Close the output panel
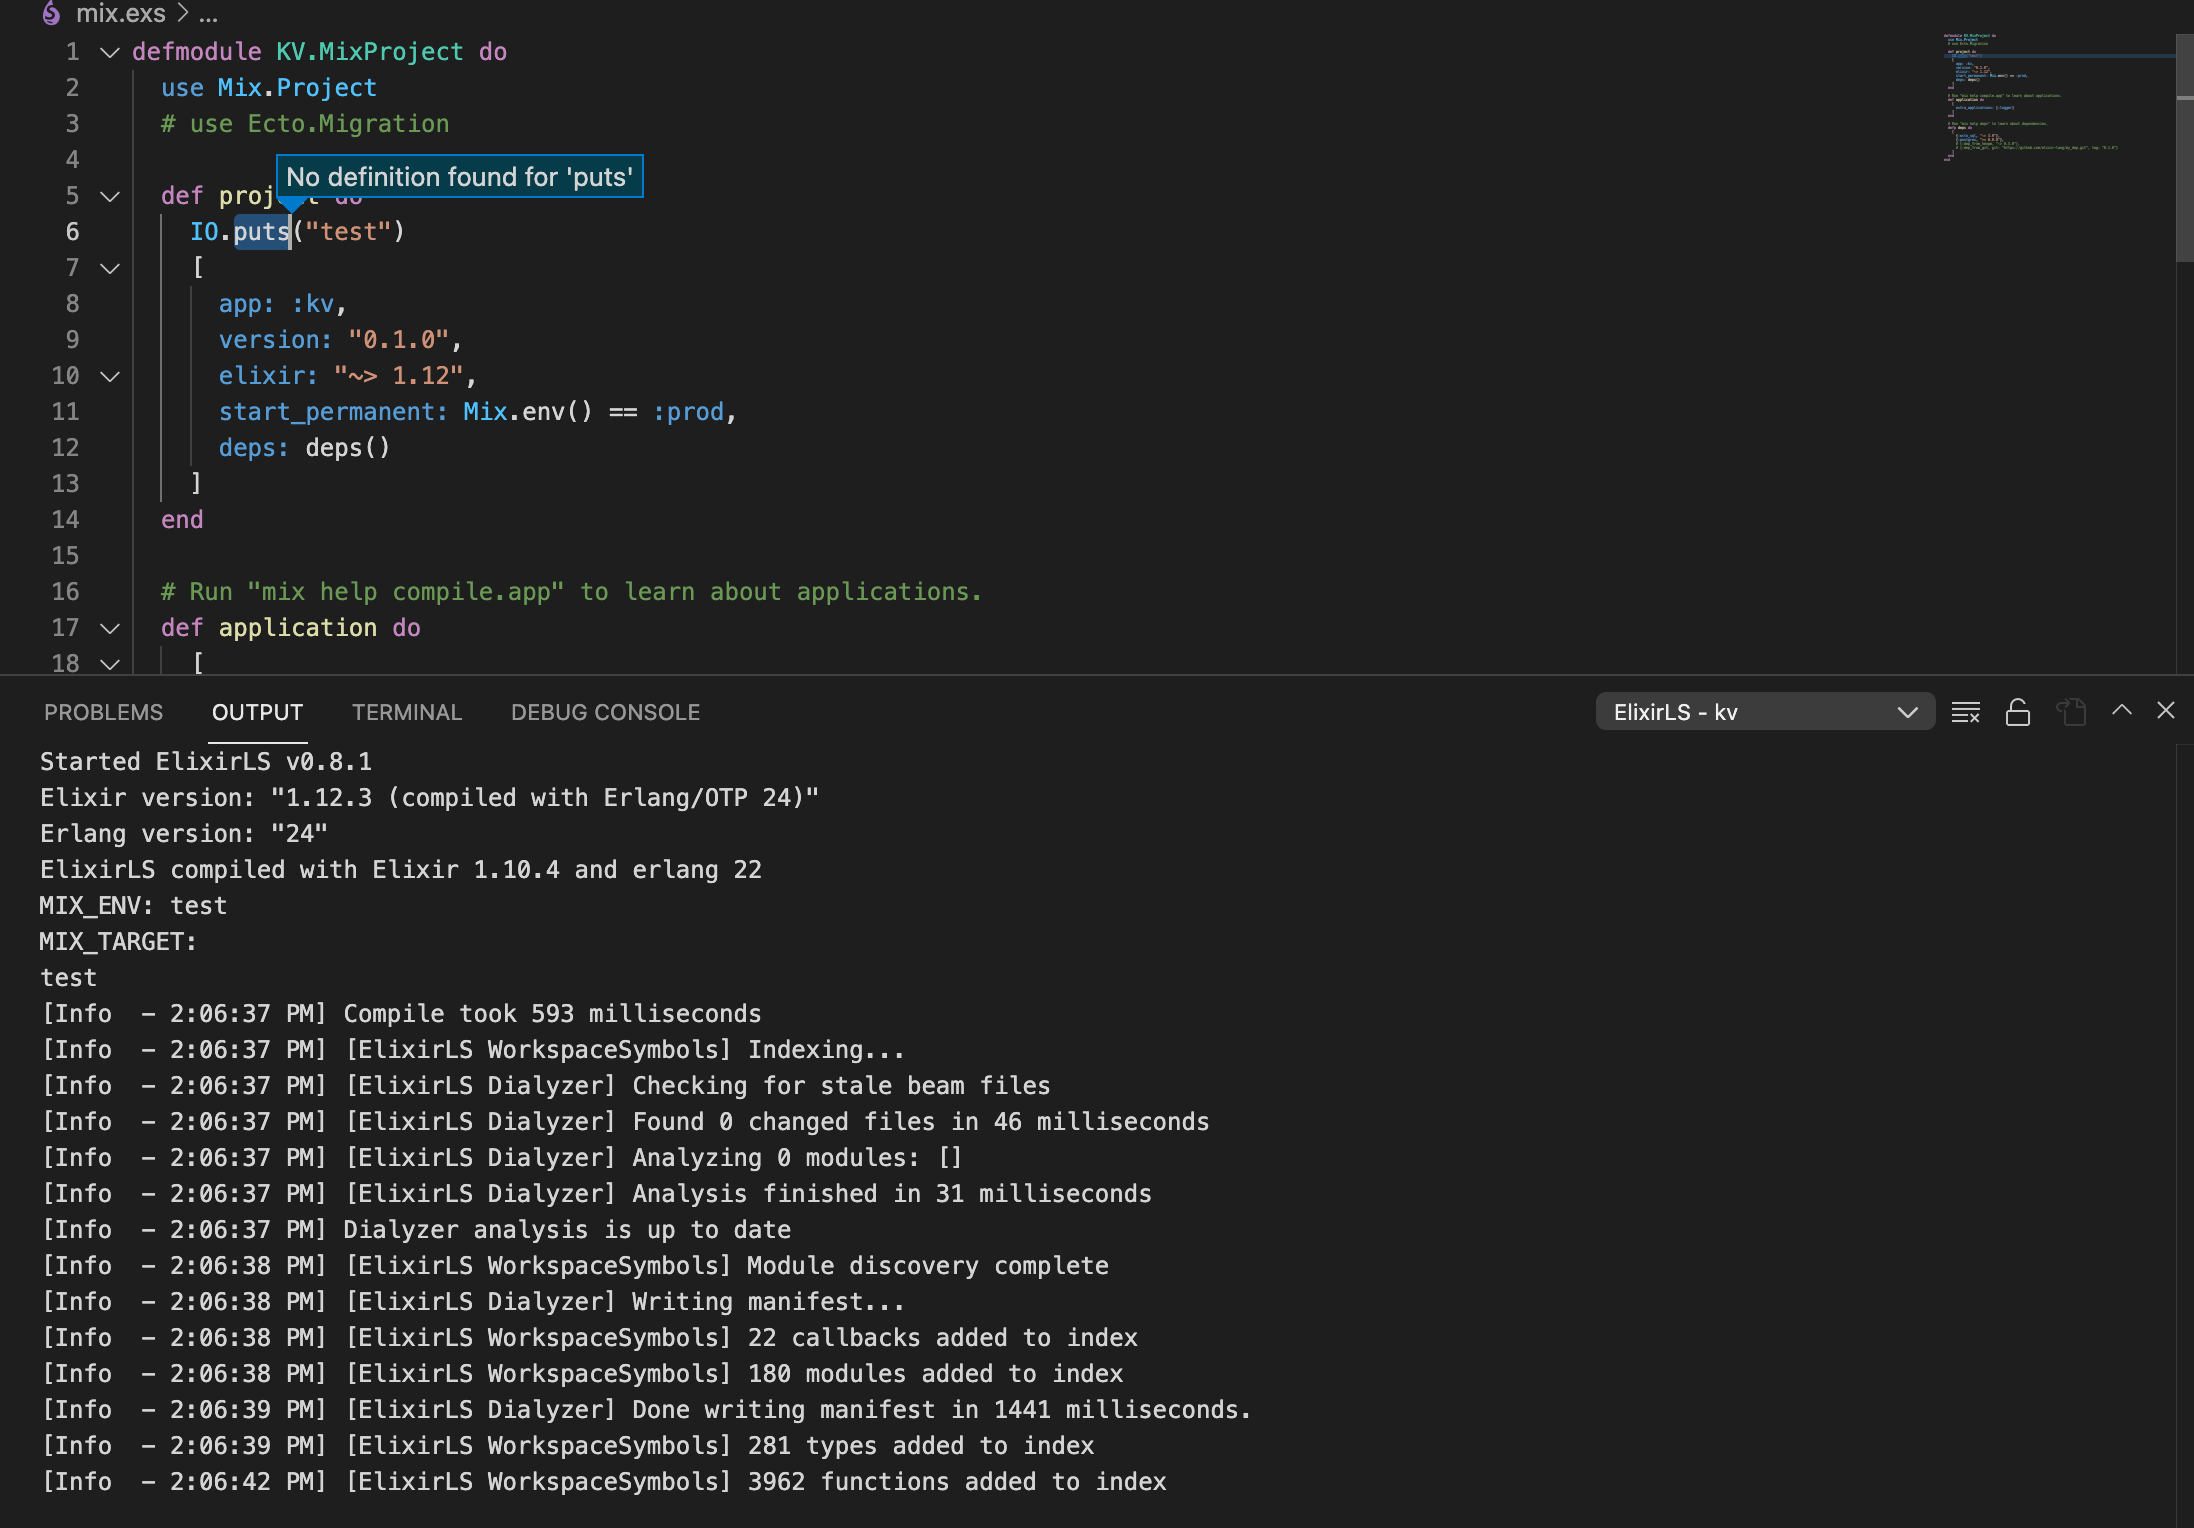 (2166, 711)
